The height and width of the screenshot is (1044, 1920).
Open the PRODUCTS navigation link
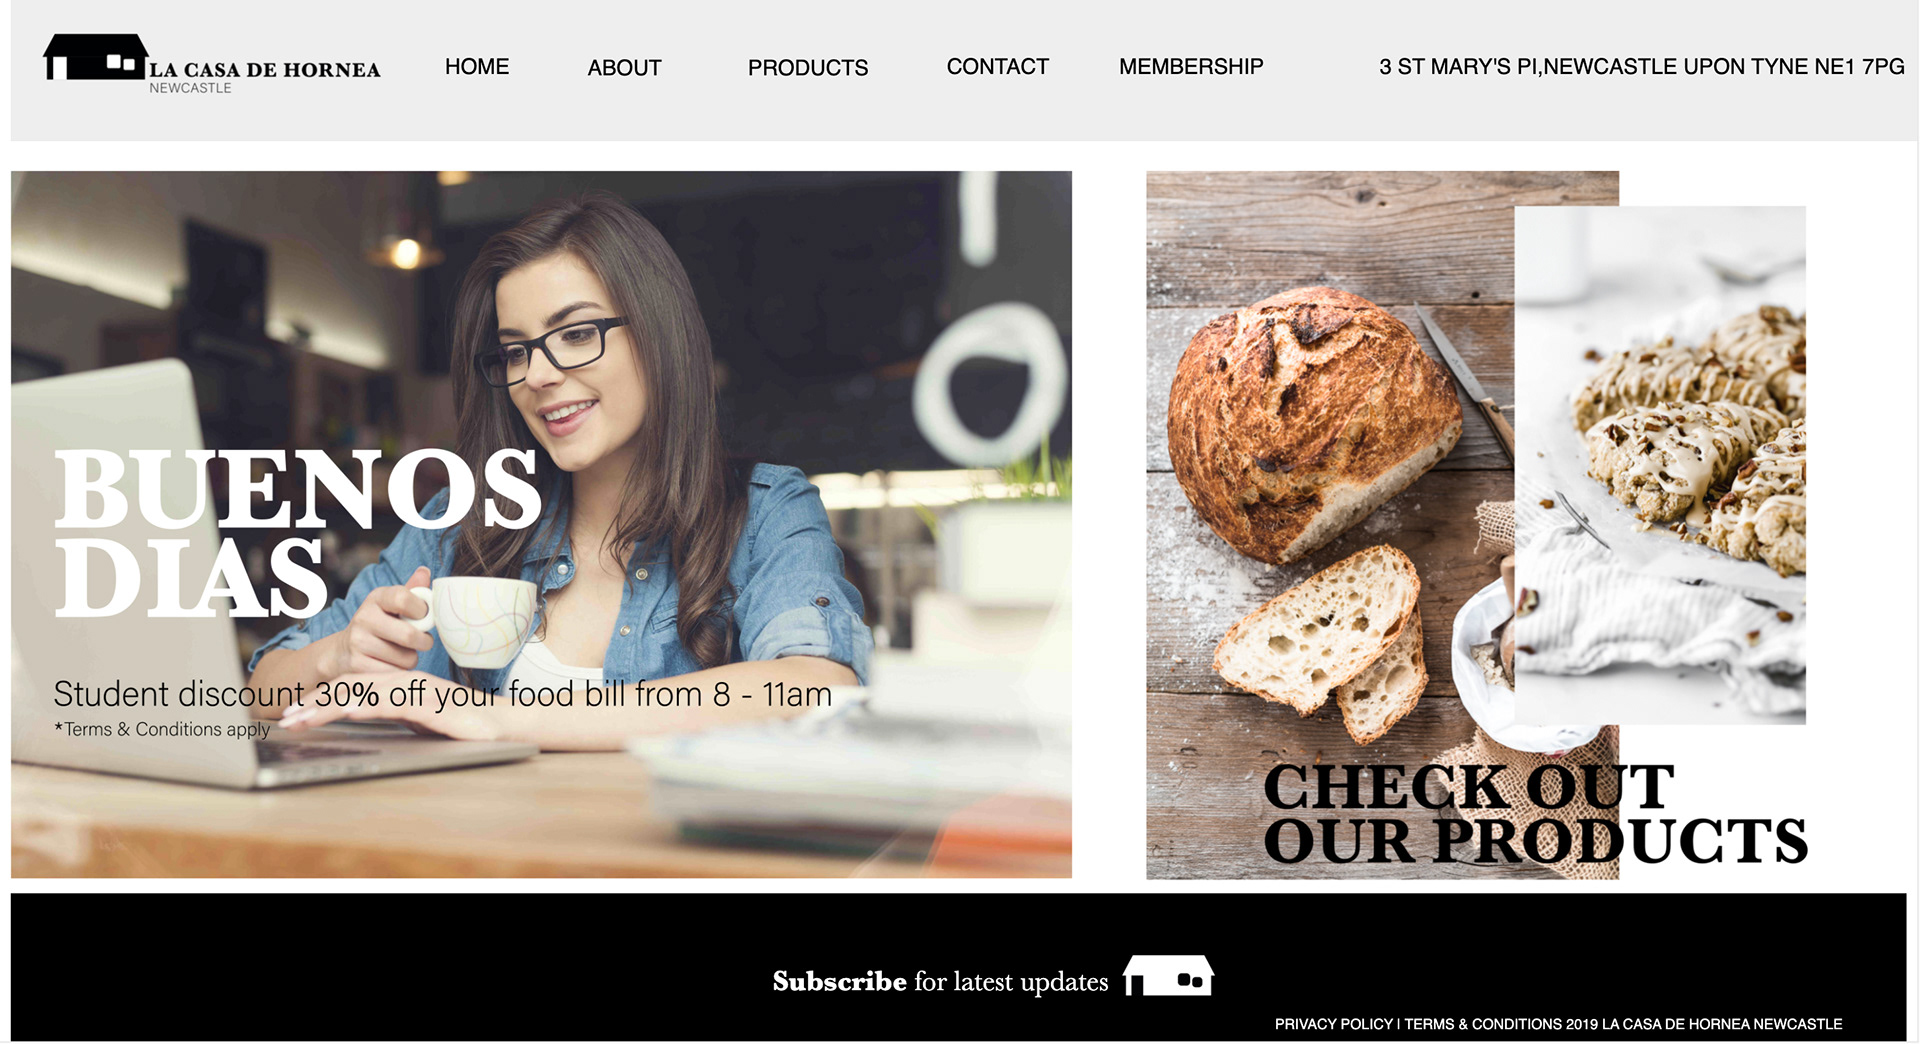coord(808,68)
